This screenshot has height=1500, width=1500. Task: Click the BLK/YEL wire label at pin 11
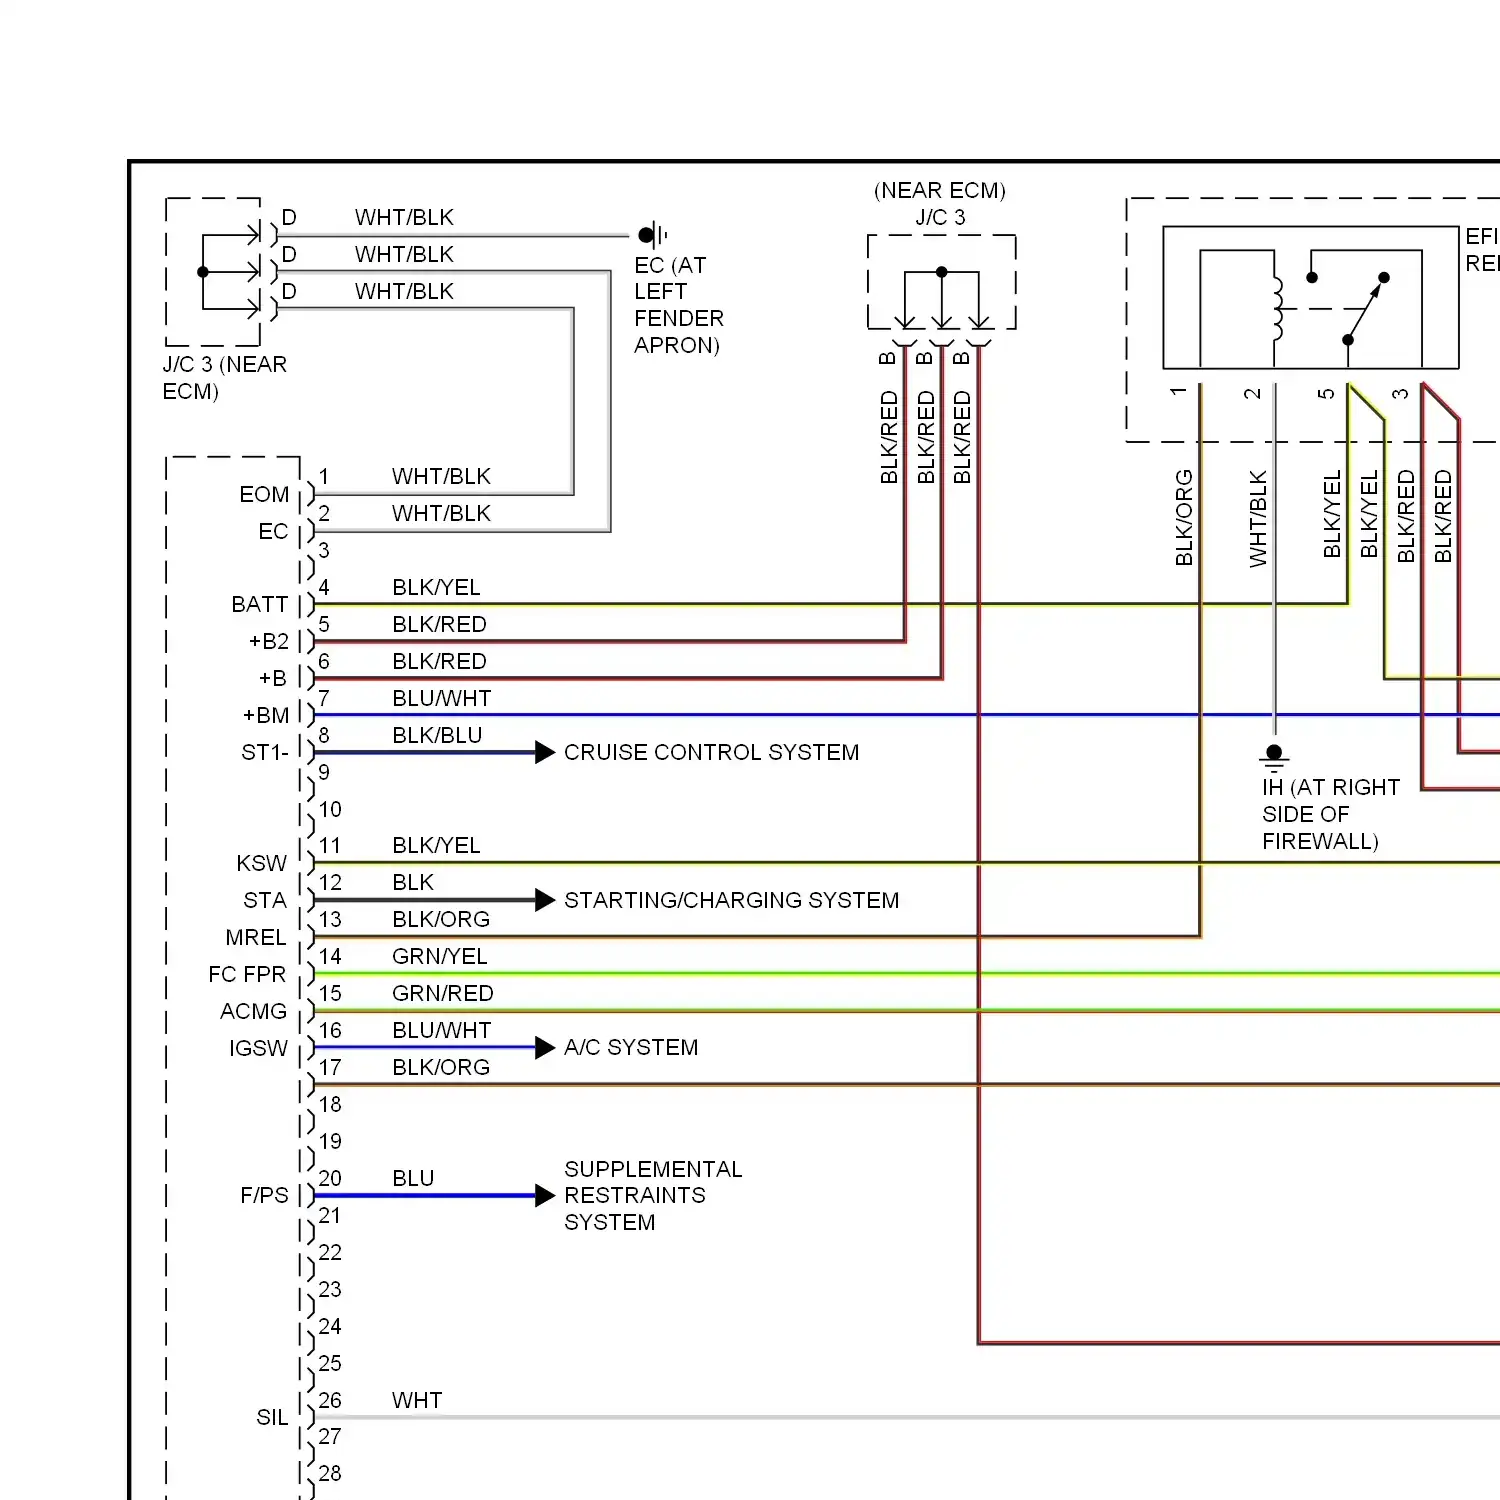[436, 846]
